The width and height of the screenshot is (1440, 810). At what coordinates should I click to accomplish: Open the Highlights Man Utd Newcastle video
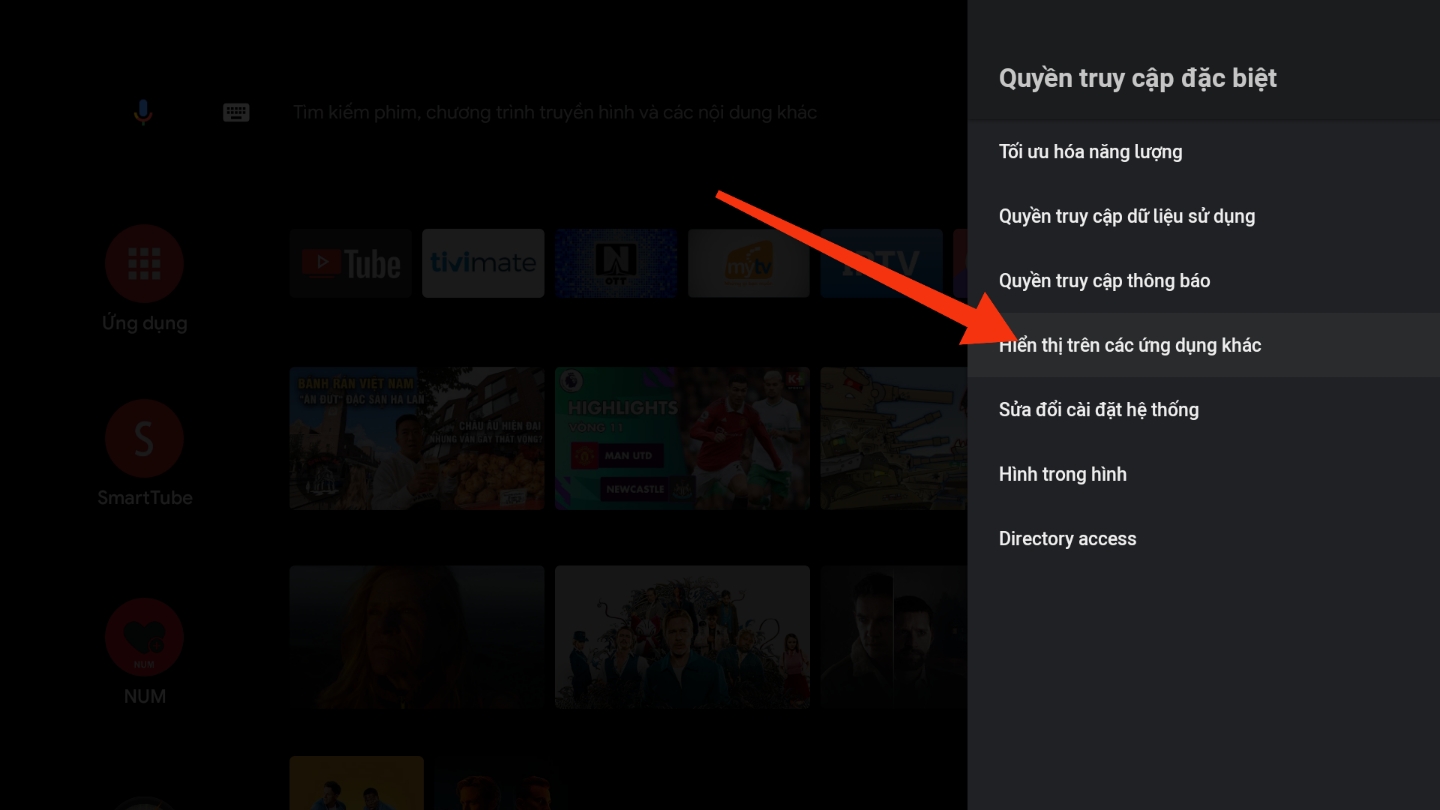(682, 438)
